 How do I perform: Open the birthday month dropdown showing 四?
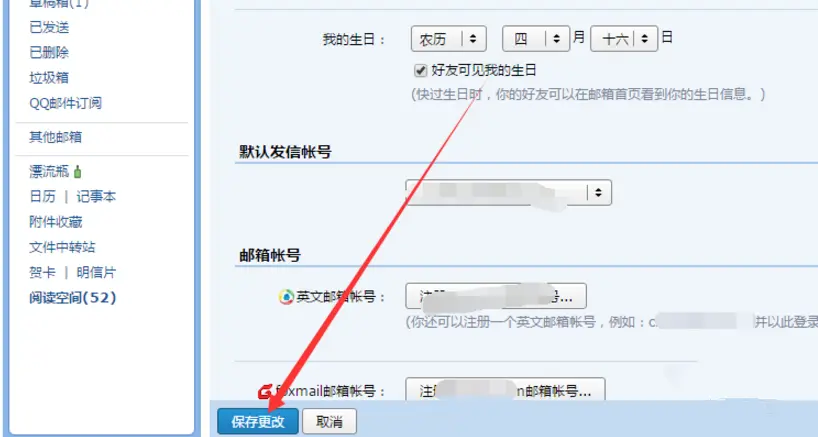[536, 39]
